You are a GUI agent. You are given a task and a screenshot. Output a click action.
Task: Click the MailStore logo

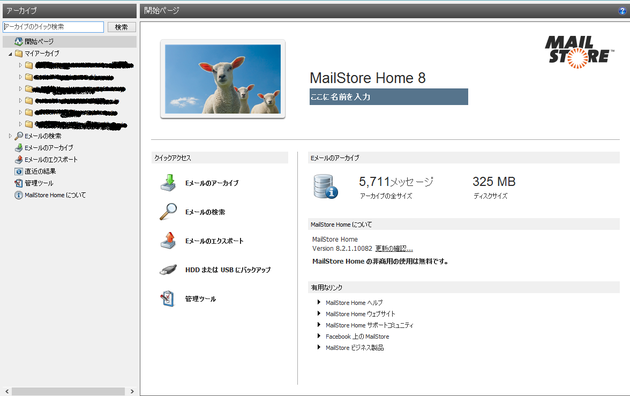(x=579, y=52)
